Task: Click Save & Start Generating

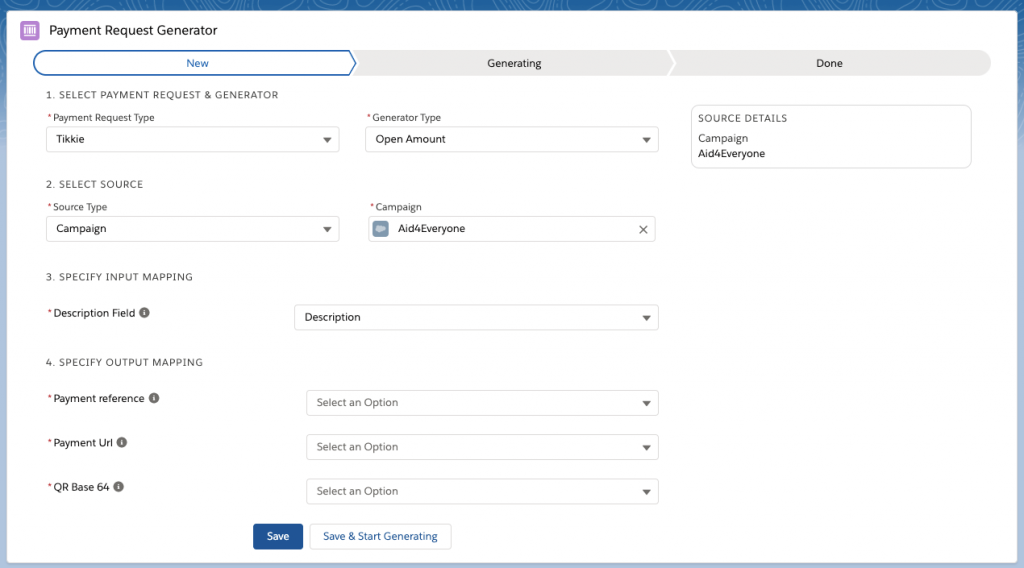Action: click(x=380, y=536)
